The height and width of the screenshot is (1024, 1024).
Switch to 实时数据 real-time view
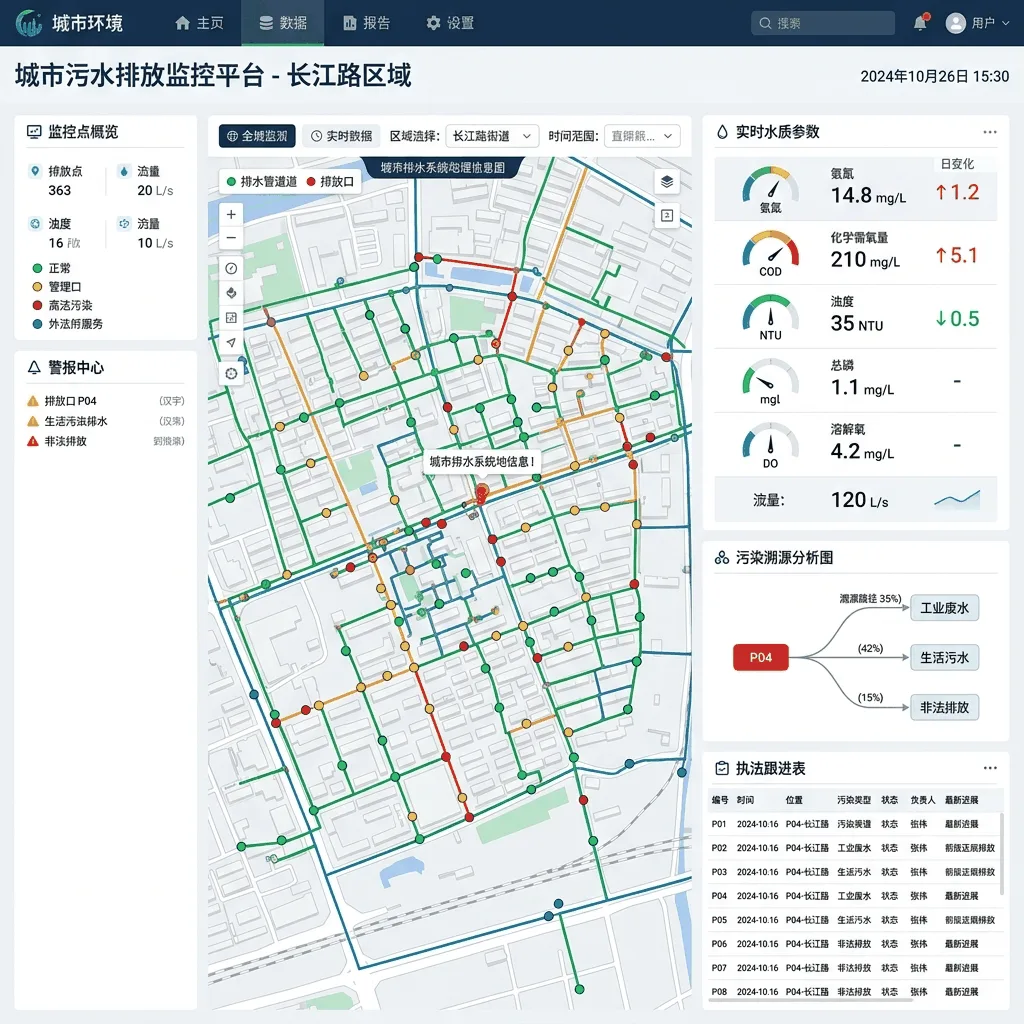click(x=342, y=136)
